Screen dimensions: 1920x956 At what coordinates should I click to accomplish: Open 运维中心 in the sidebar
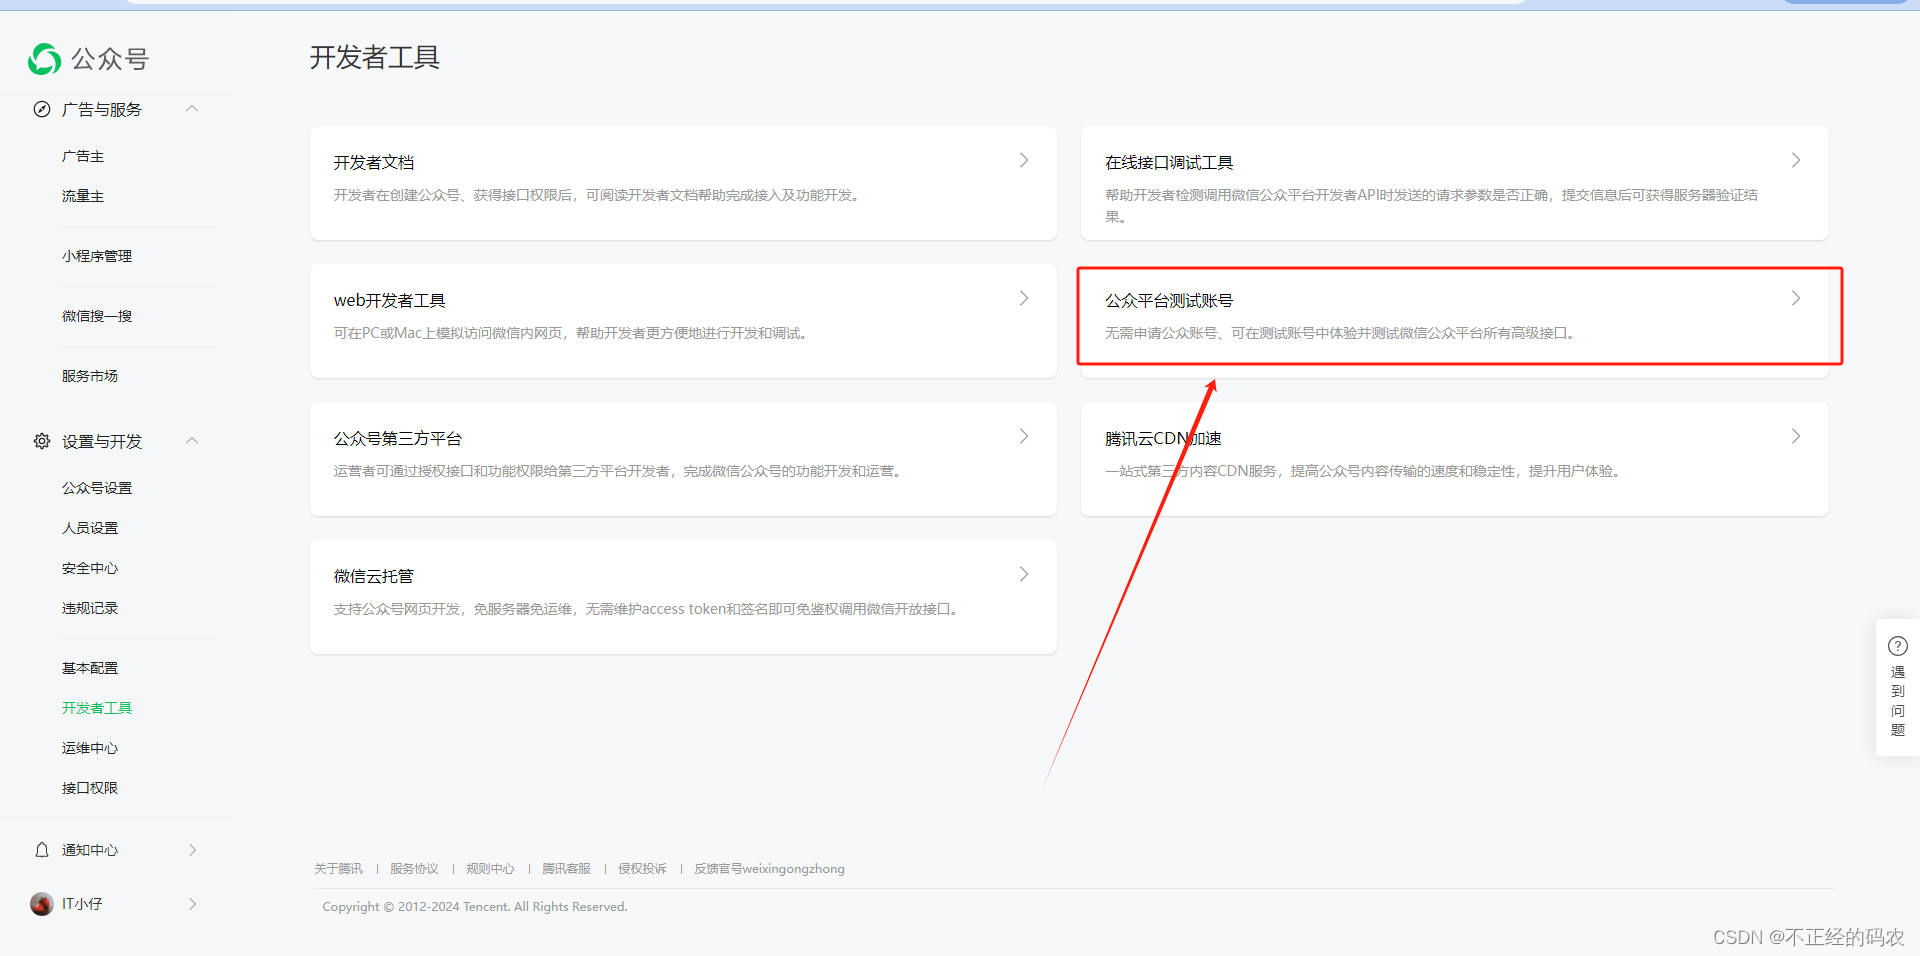pos(90,748)
